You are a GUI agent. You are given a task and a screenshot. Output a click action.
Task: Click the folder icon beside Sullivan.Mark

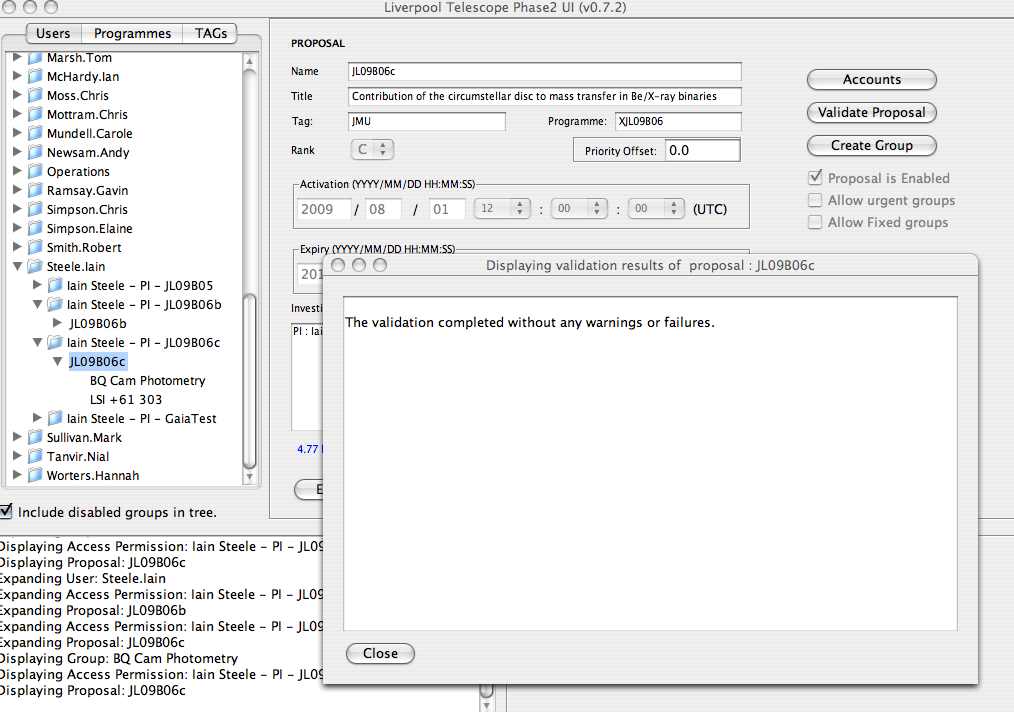pyautogui.click(x=36, y=438)
